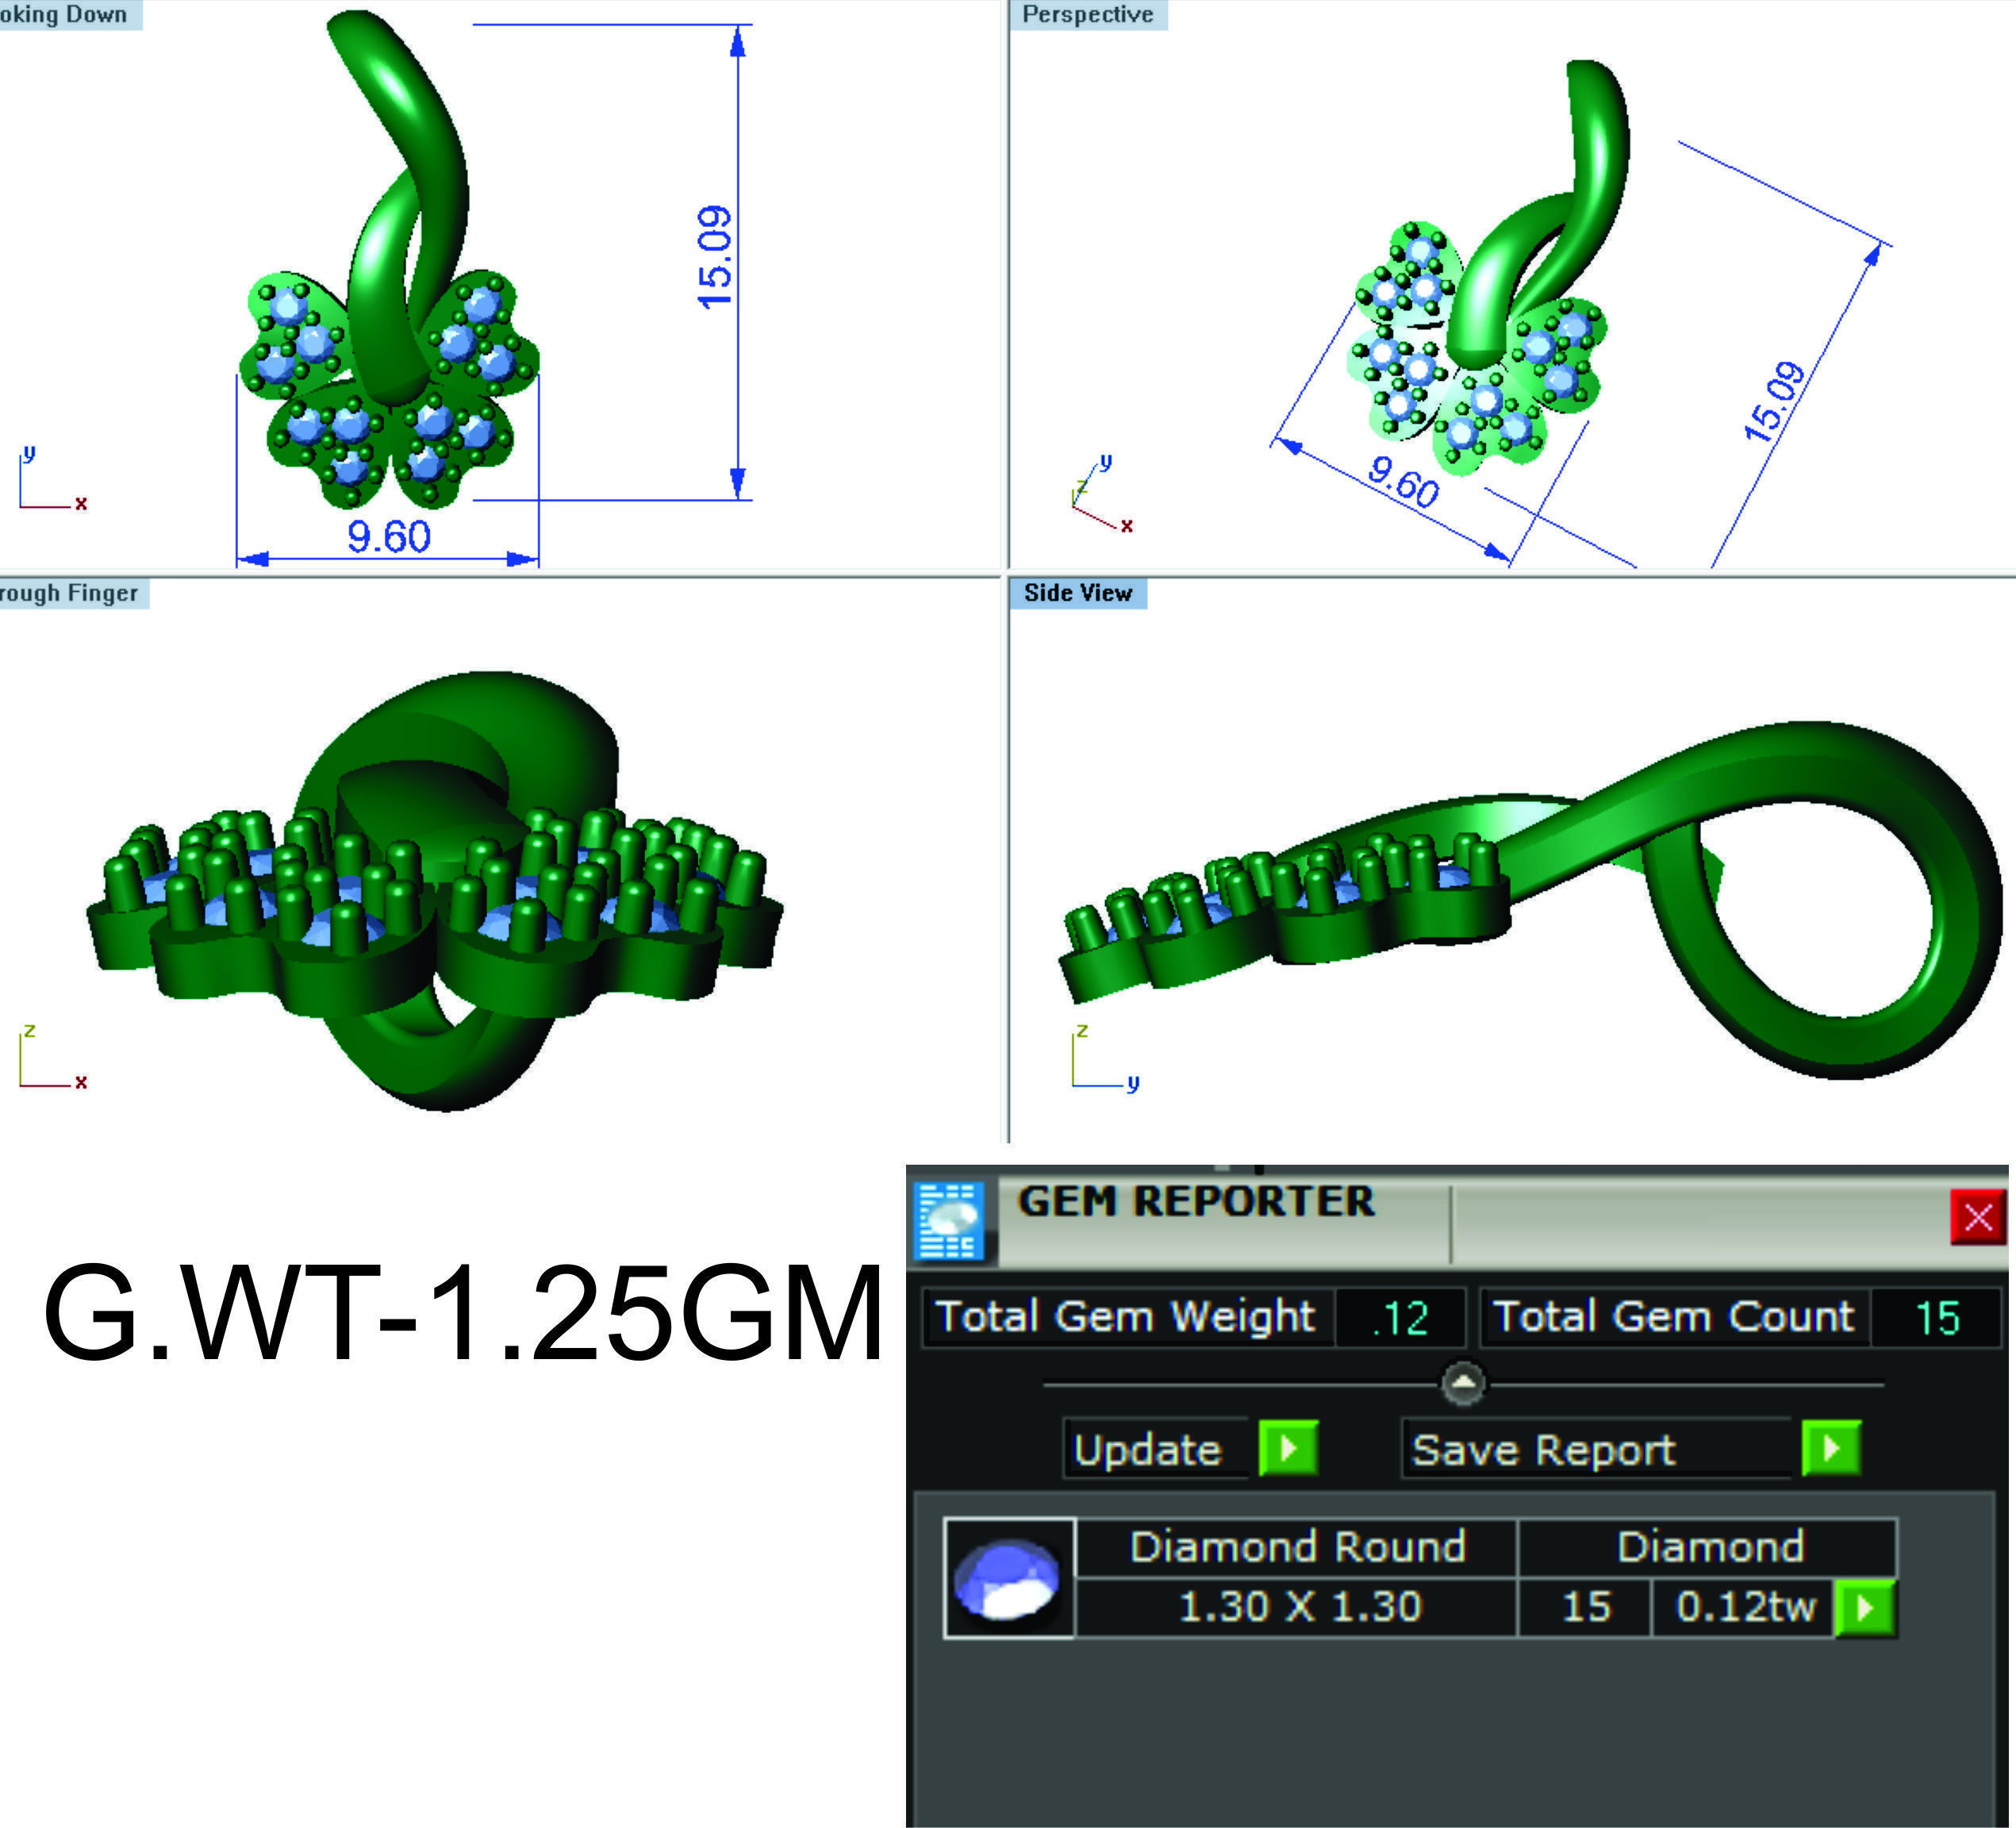
Task: Select the 1.30 X 1.30 size cell
Action: 1297,1607
